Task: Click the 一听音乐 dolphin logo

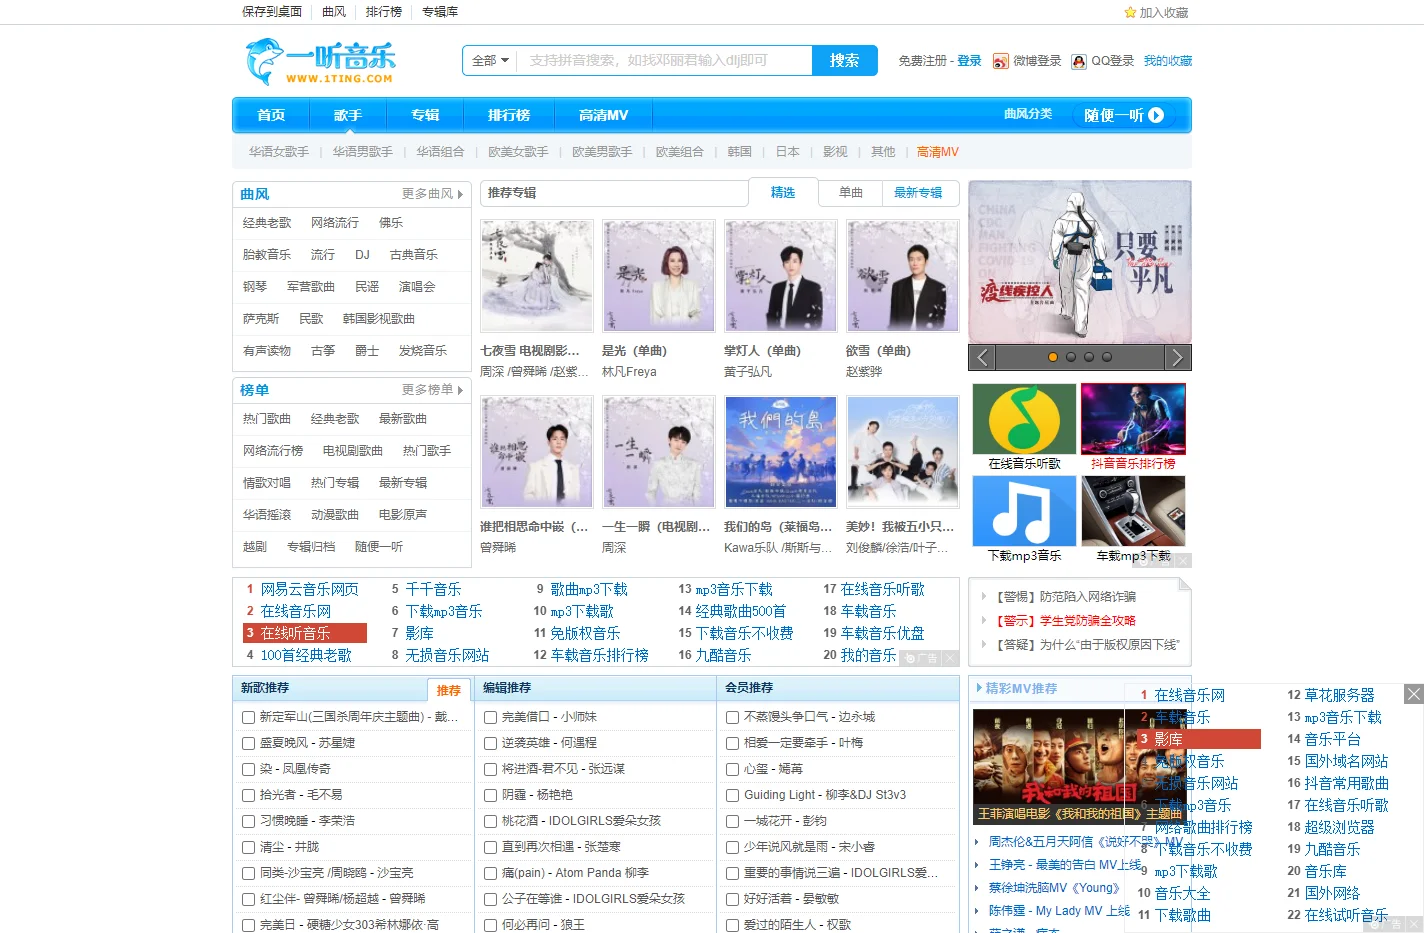Action: pos(321,62)
